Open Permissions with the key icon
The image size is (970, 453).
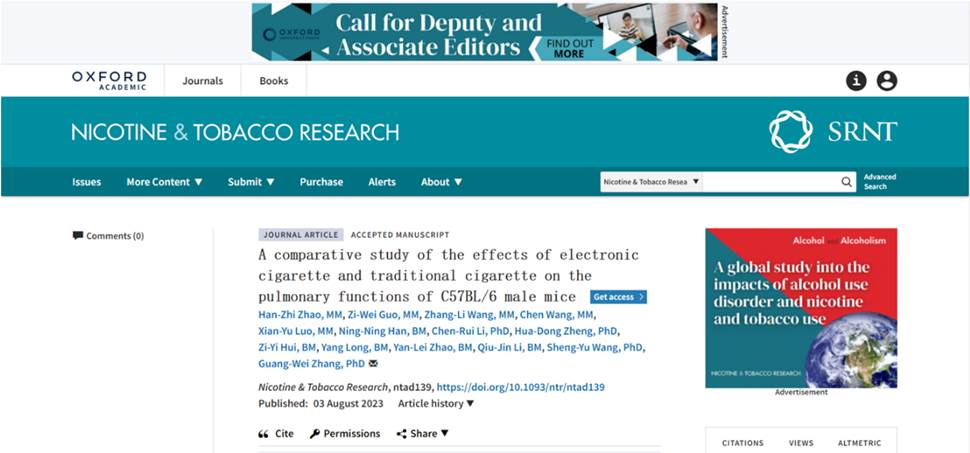[345, 434]
